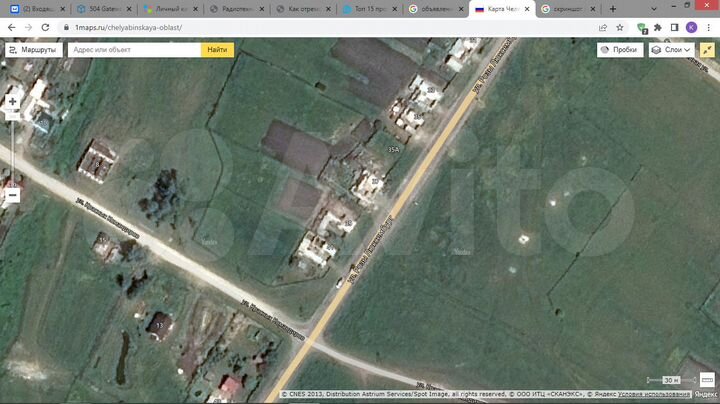Bookmark this page with the star icon

(620, 28)
